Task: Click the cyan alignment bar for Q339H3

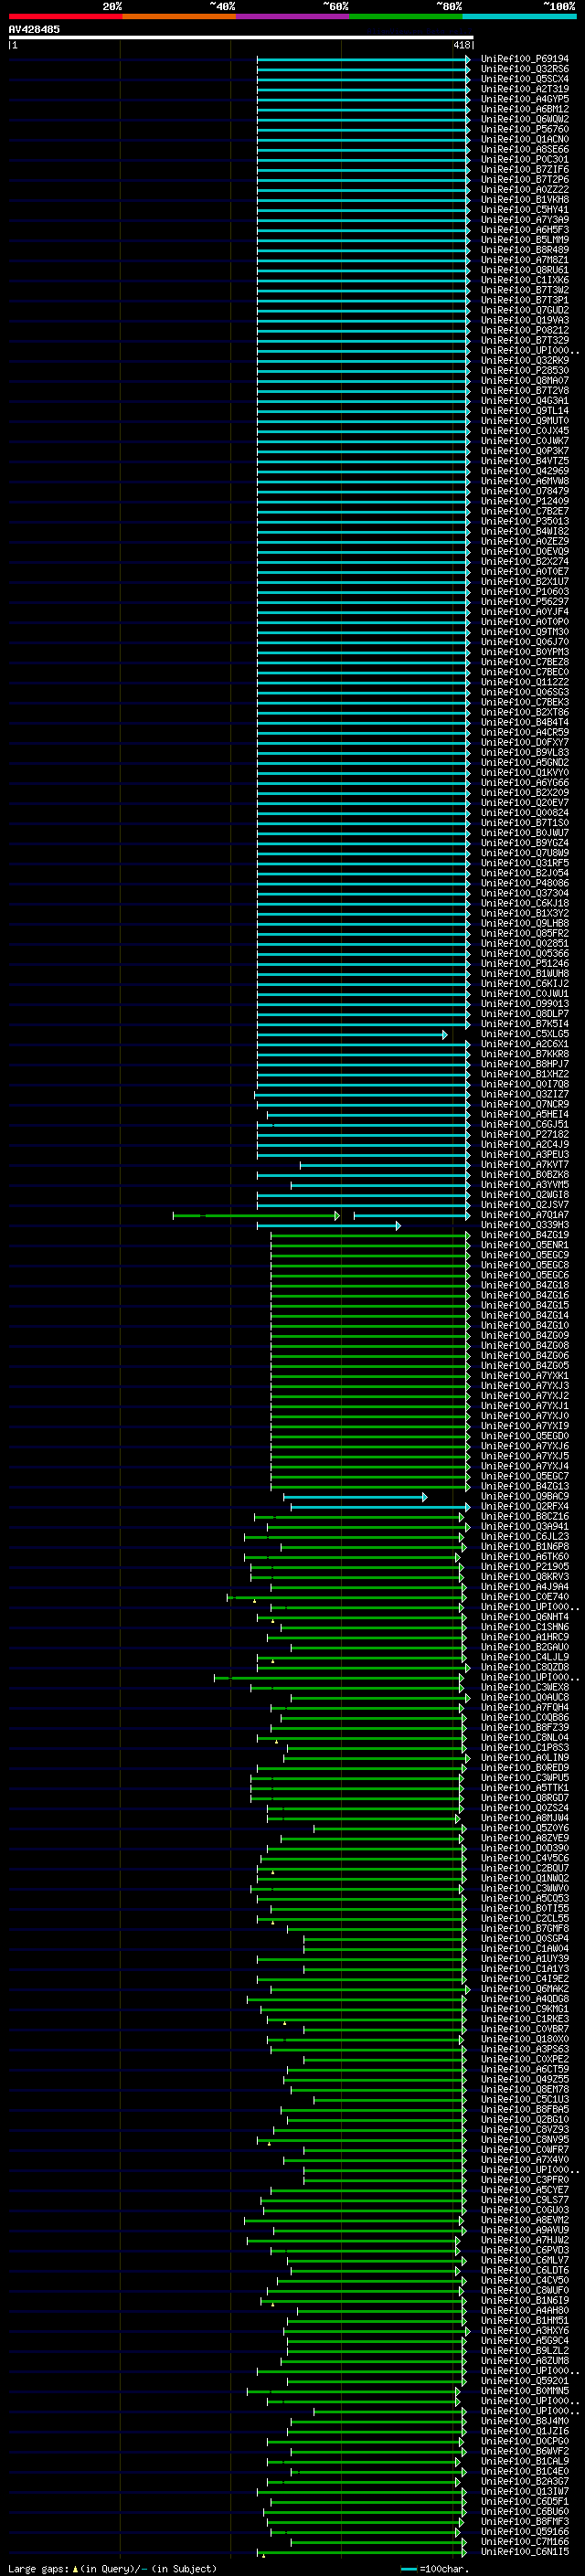Action: pos(328,1226)
